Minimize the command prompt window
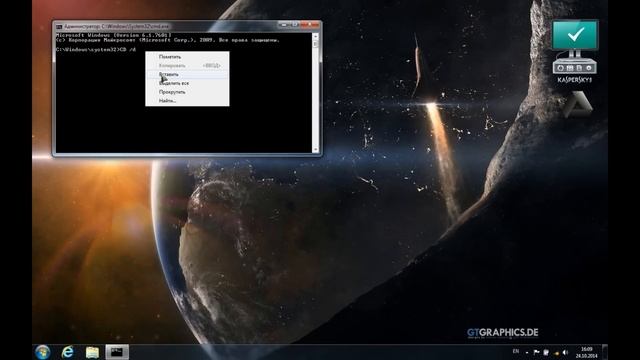The height and width of the screenshot is (360, 640). [284, 25]
